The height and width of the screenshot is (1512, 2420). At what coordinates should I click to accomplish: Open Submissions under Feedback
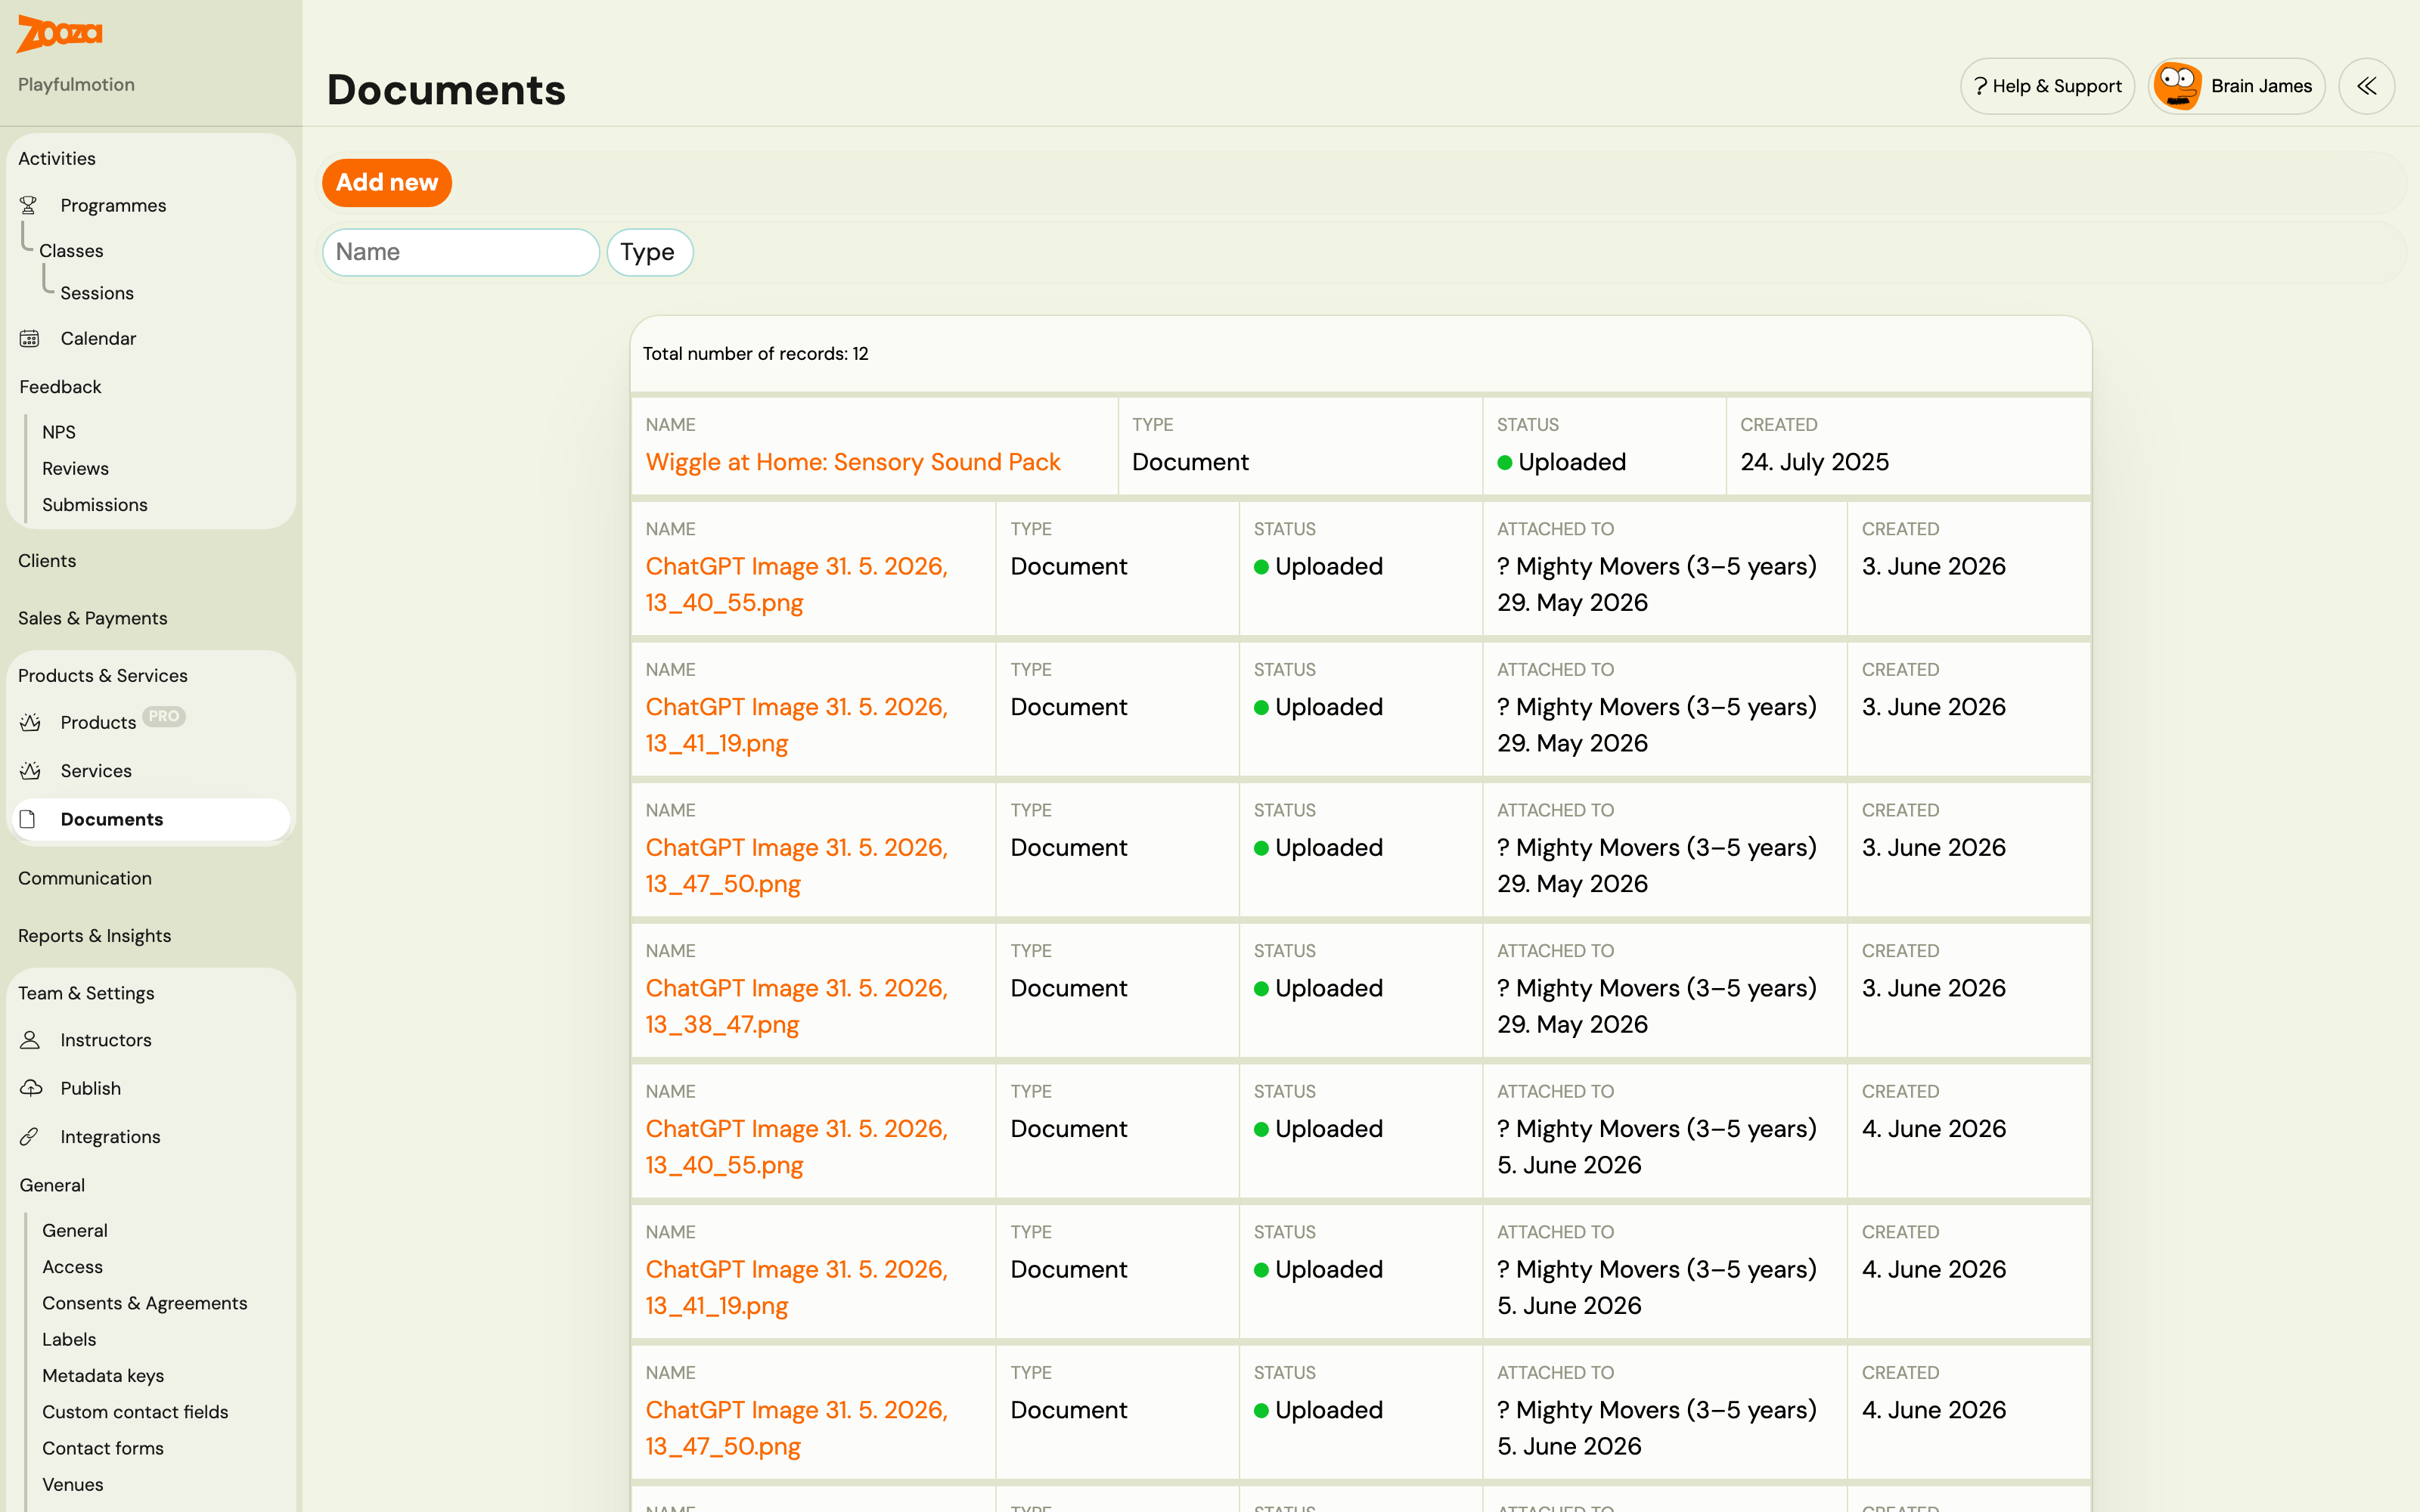coord(95,504)
